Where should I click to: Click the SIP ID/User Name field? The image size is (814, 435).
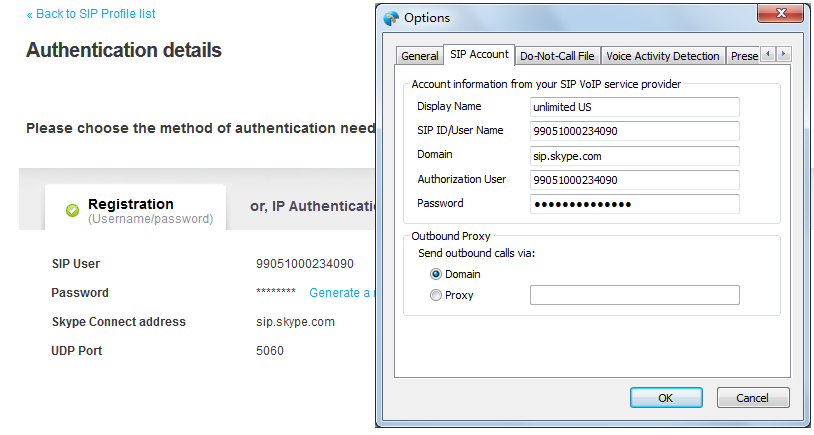(634, 131)
